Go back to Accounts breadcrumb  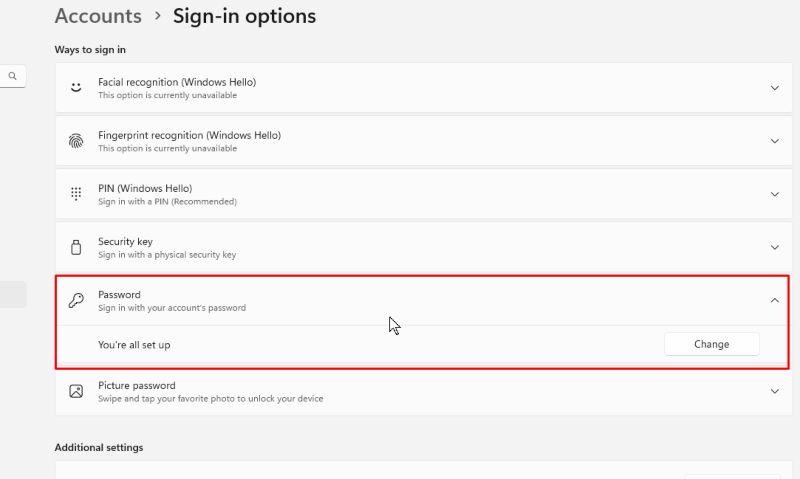(x=98, y=16)
